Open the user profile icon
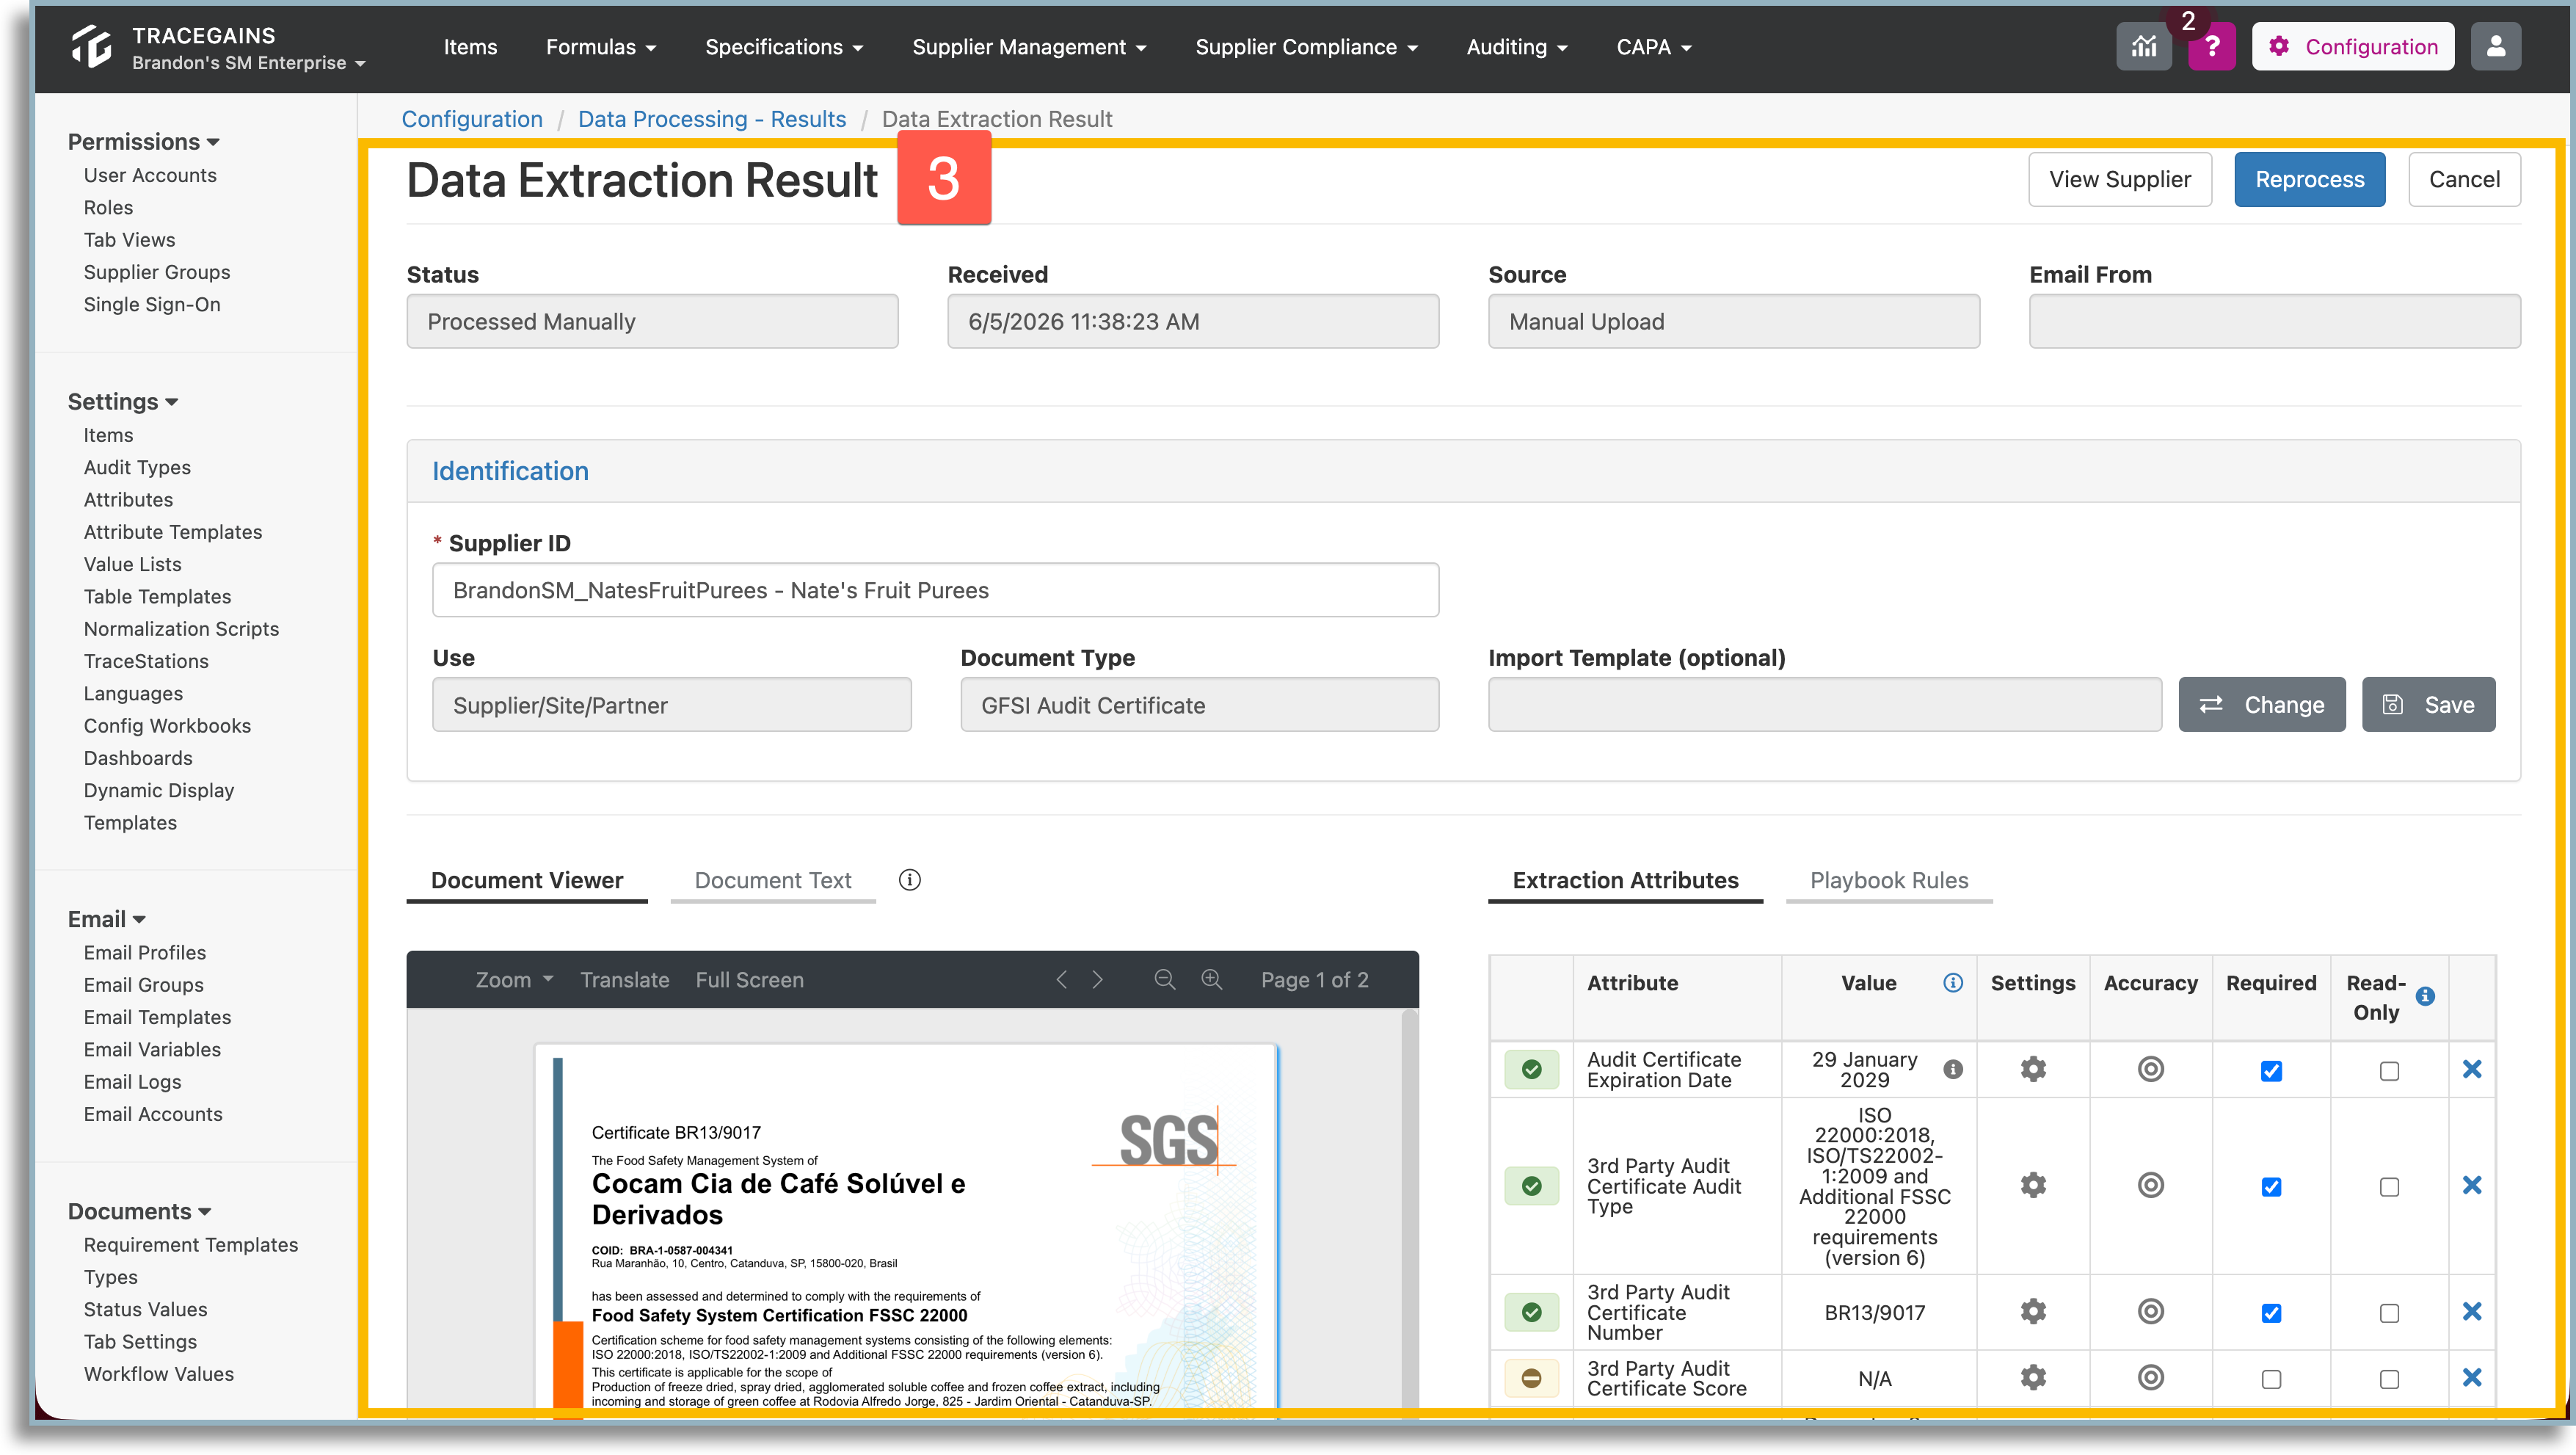The image size is (2576, 1455). (x=2495, y=47)
